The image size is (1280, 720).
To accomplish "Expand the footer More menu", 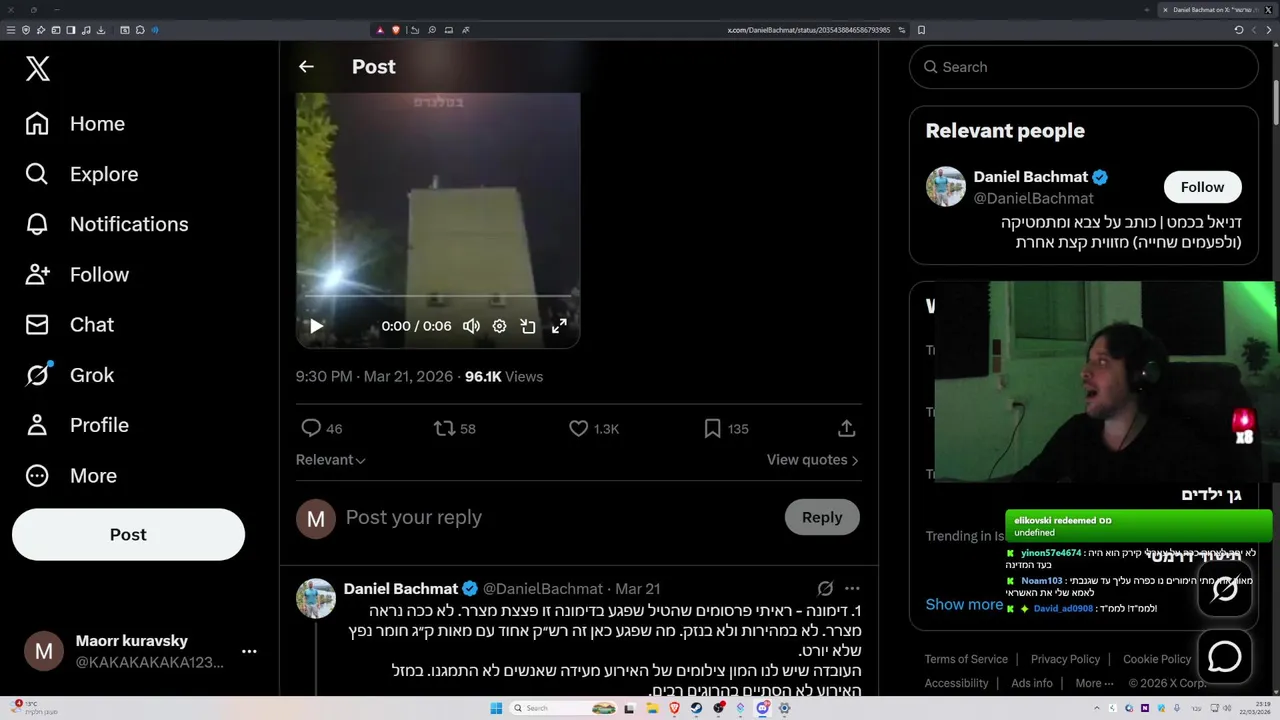I will coord(1094,683).
